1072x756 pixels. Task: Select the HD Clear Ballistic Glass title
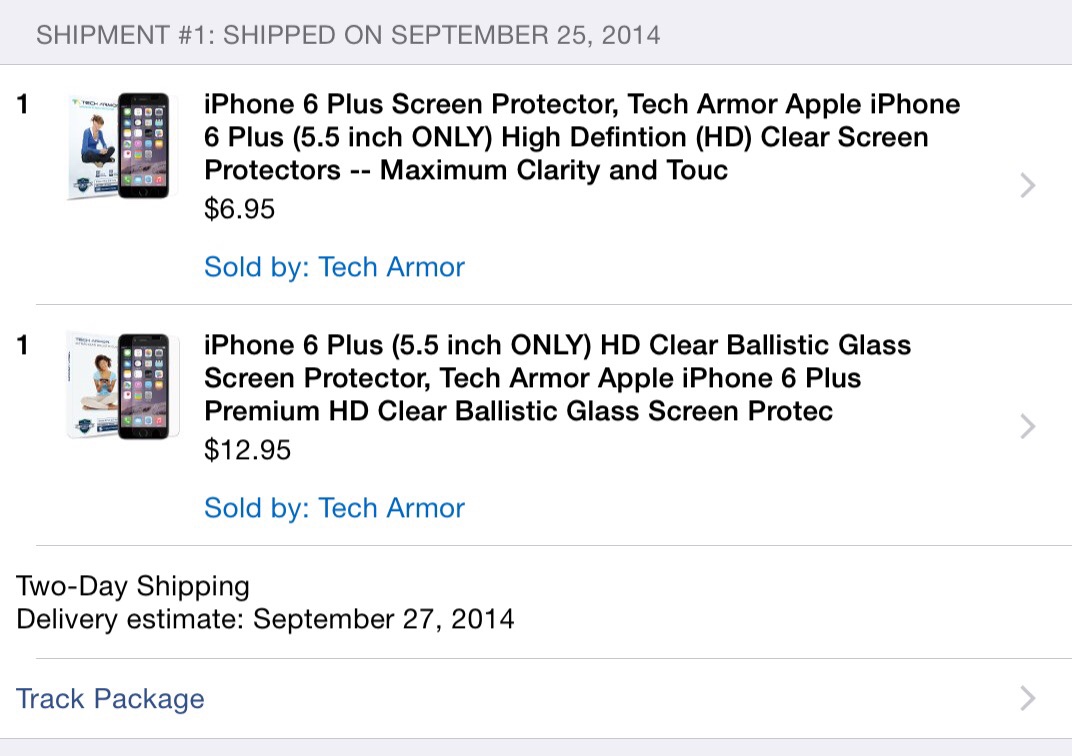pos(556,378)
